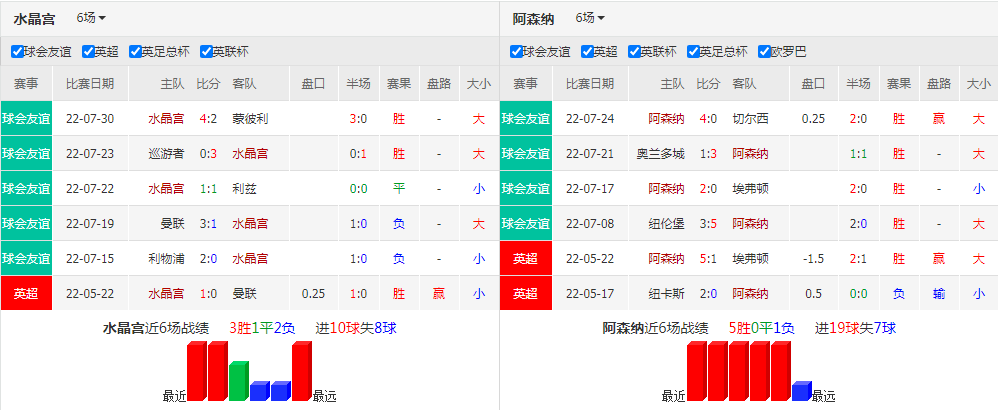Click the red 英超 tag on the 纽卡斯 vs 阿森纳 row

pyautogui.click(x=525, y=293)
